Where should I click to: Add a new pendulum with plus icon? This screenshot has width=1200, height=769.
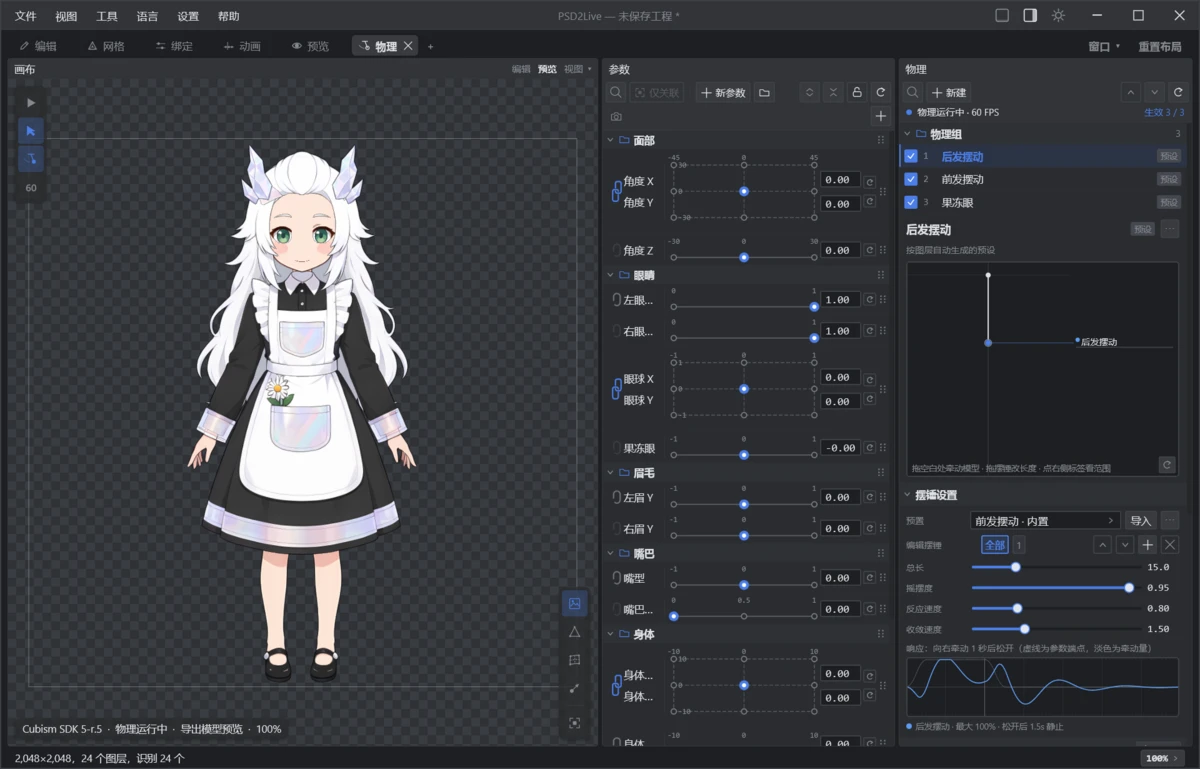pyautogui.click(x=1148, y=545)
